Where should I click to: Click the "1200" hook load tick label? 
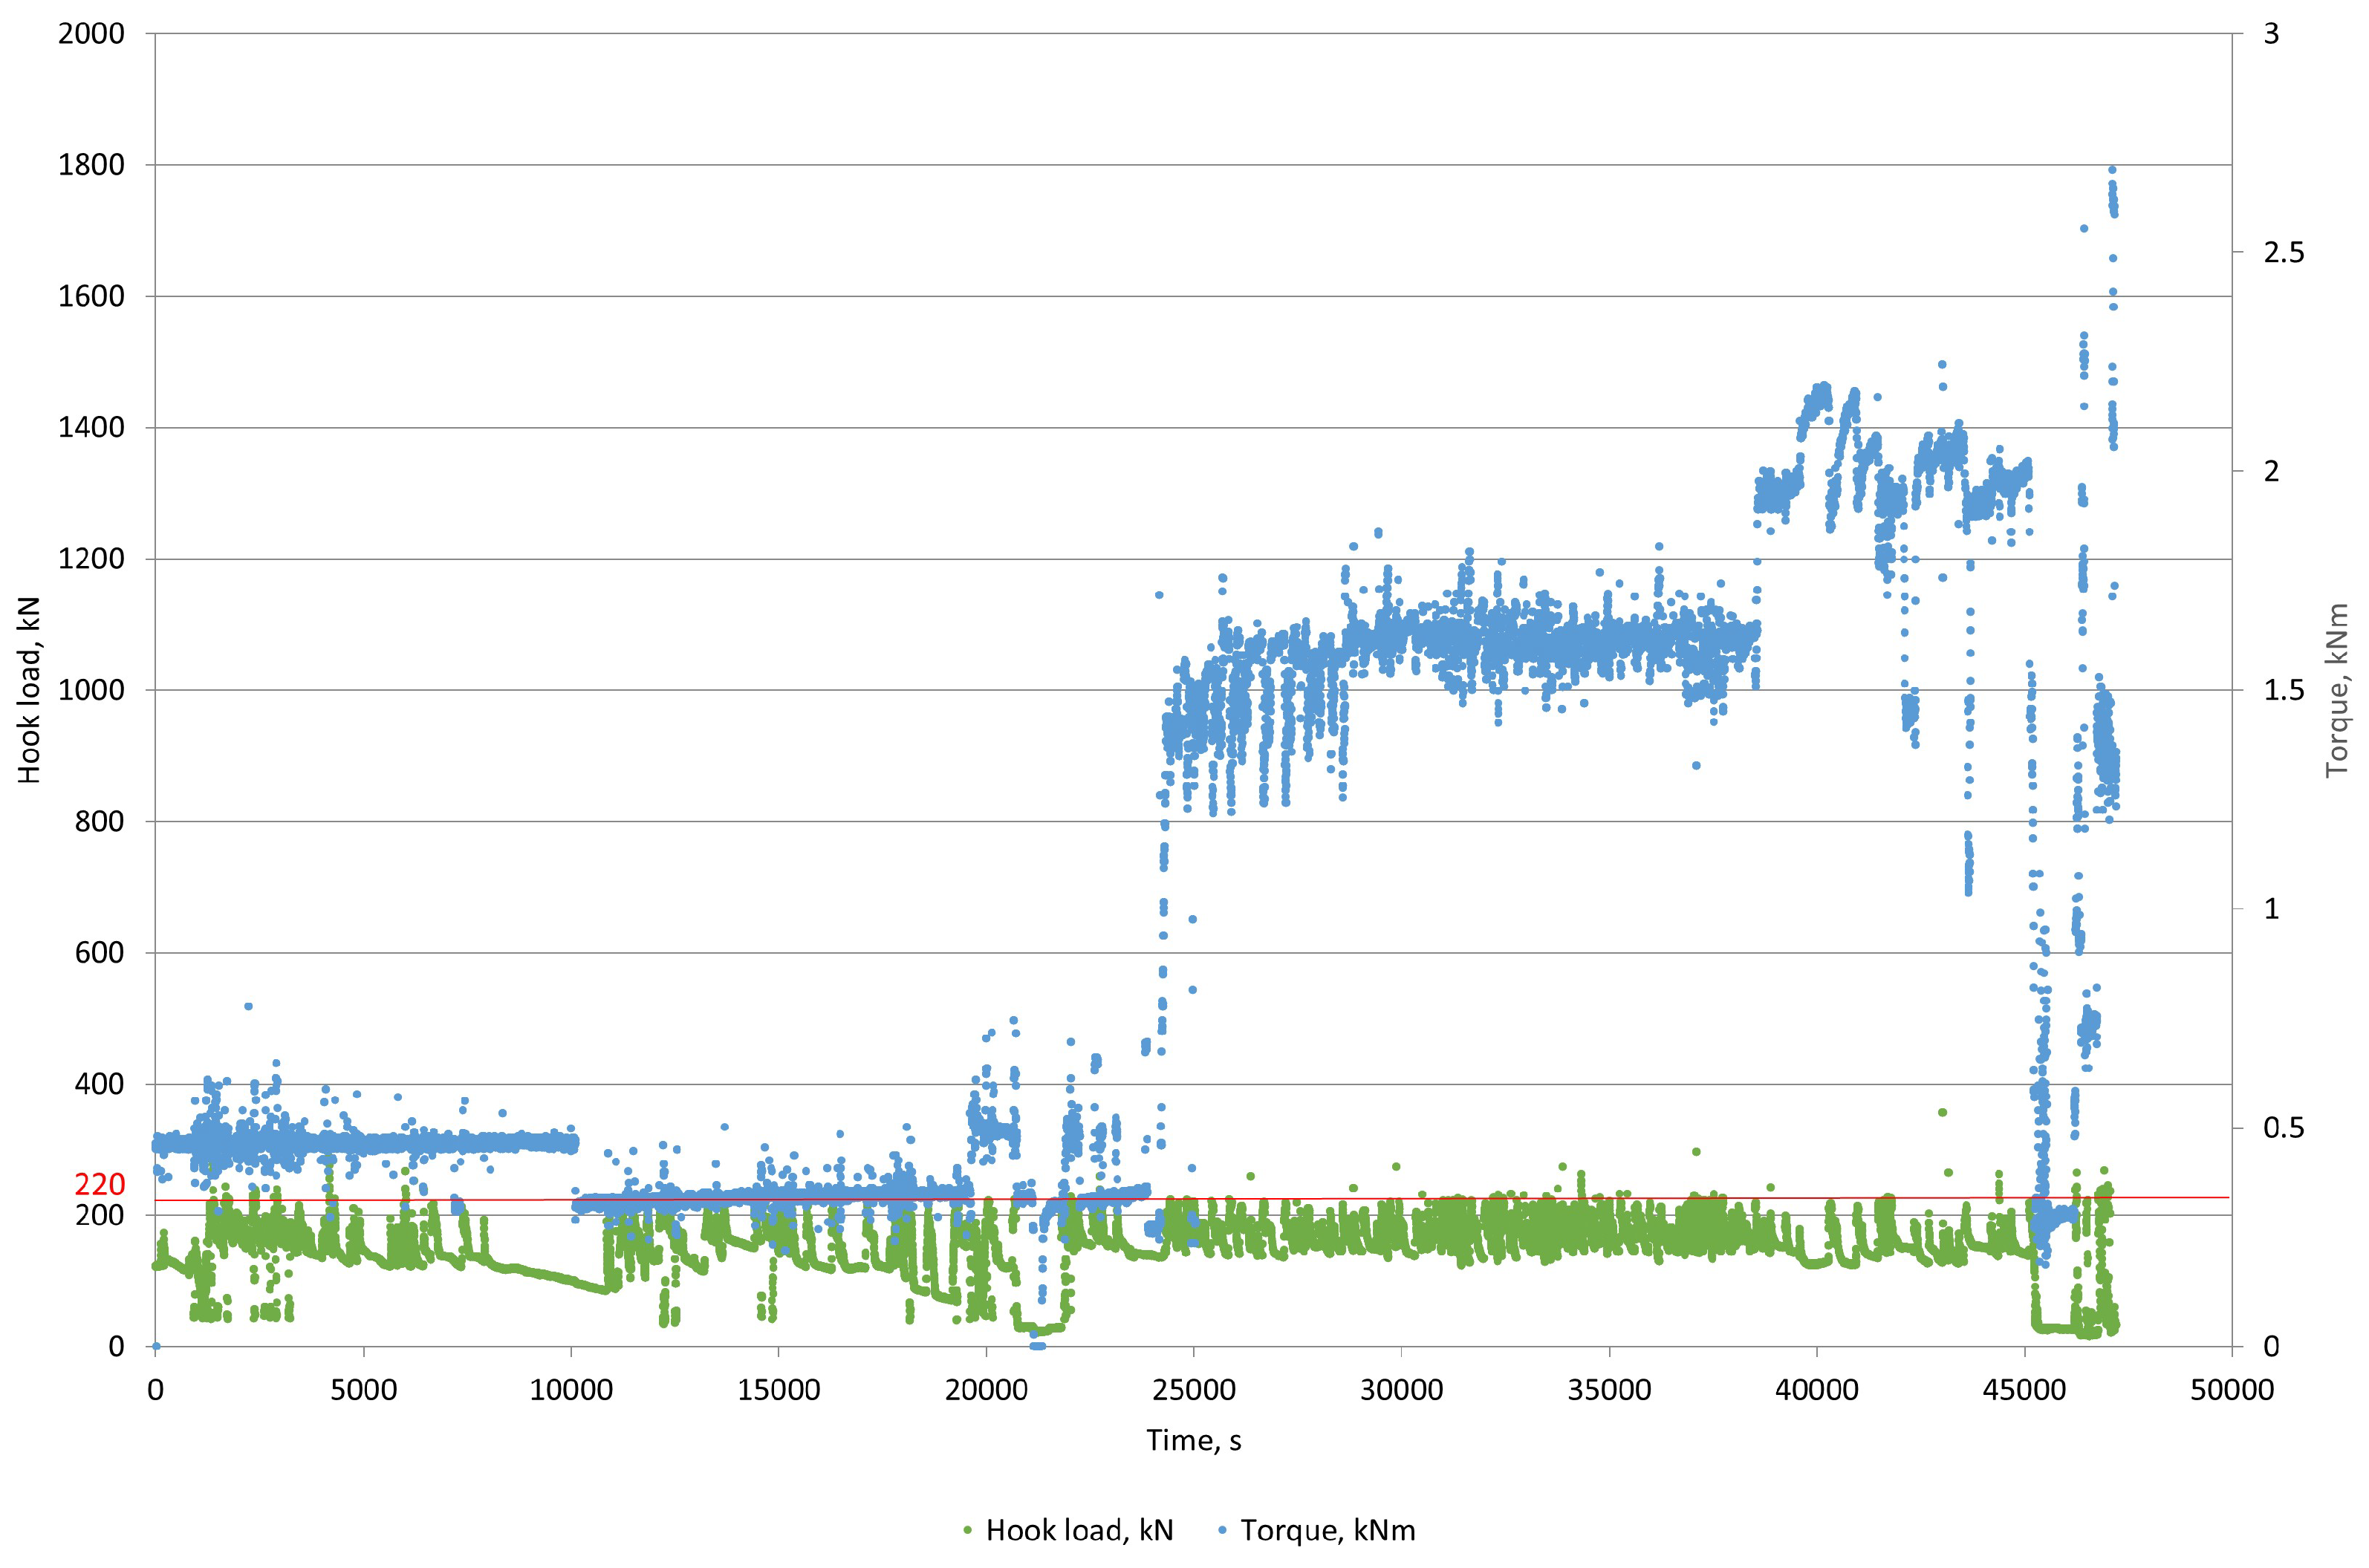(91, 558)
